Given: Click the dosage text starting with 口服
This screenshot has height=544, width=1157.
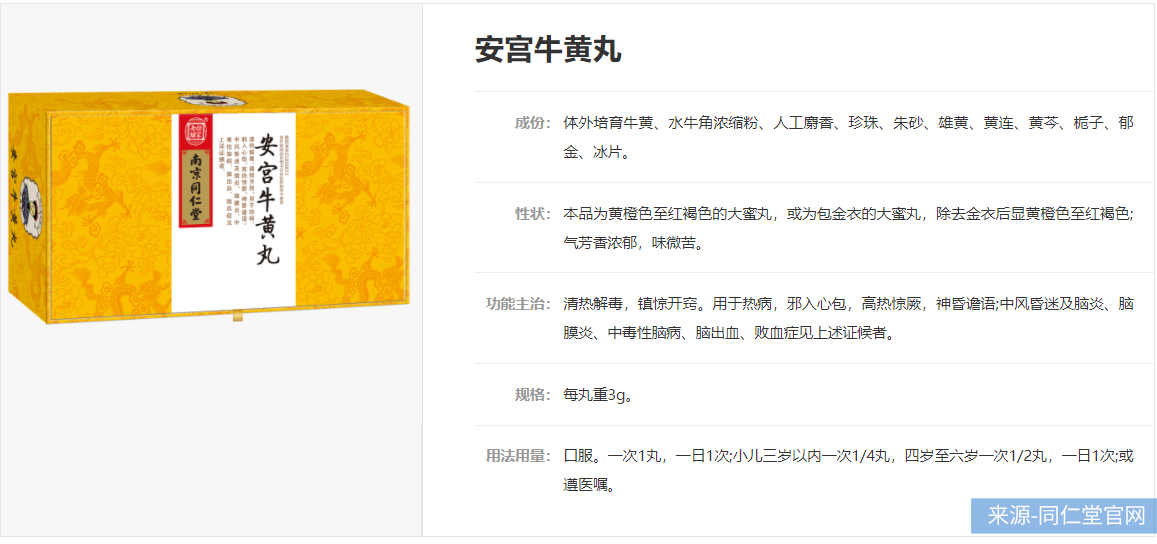Looking at the screenshot, I should coord(848,471).
